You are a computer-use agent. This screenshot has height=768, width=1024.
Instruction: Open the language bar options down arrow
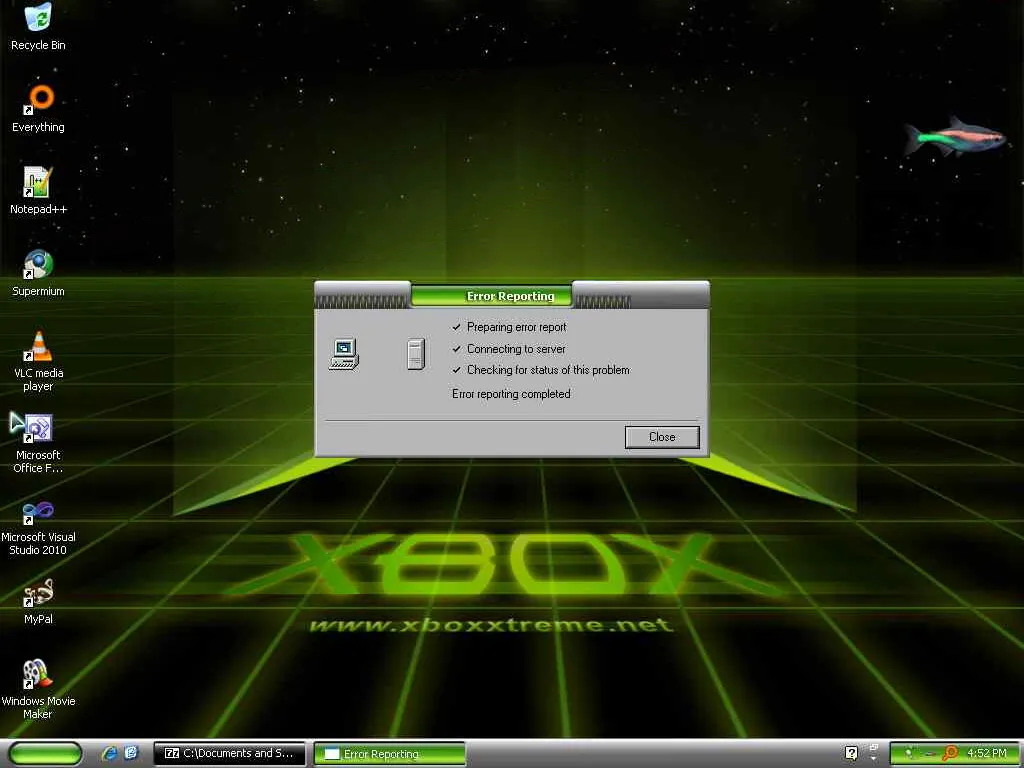(x=874, y=759)
